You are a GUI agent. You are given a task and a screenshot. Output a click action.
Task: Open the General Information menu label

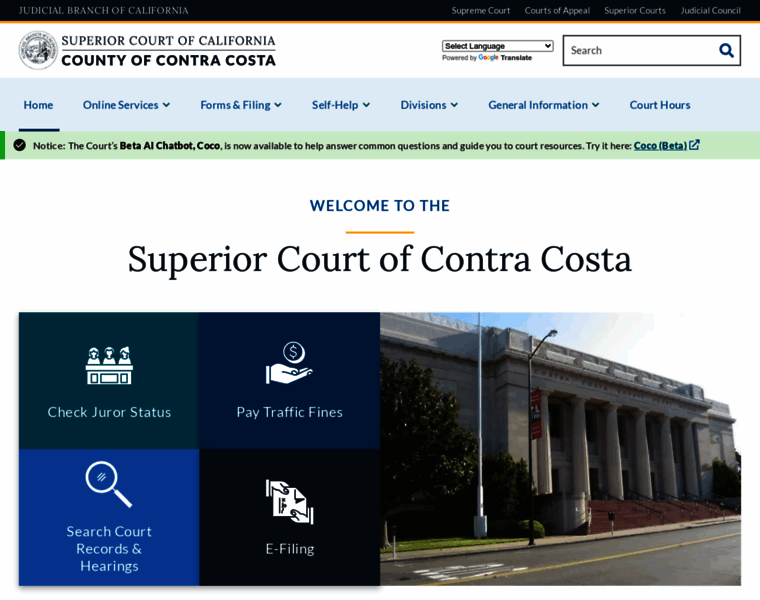tap(538, 105)
